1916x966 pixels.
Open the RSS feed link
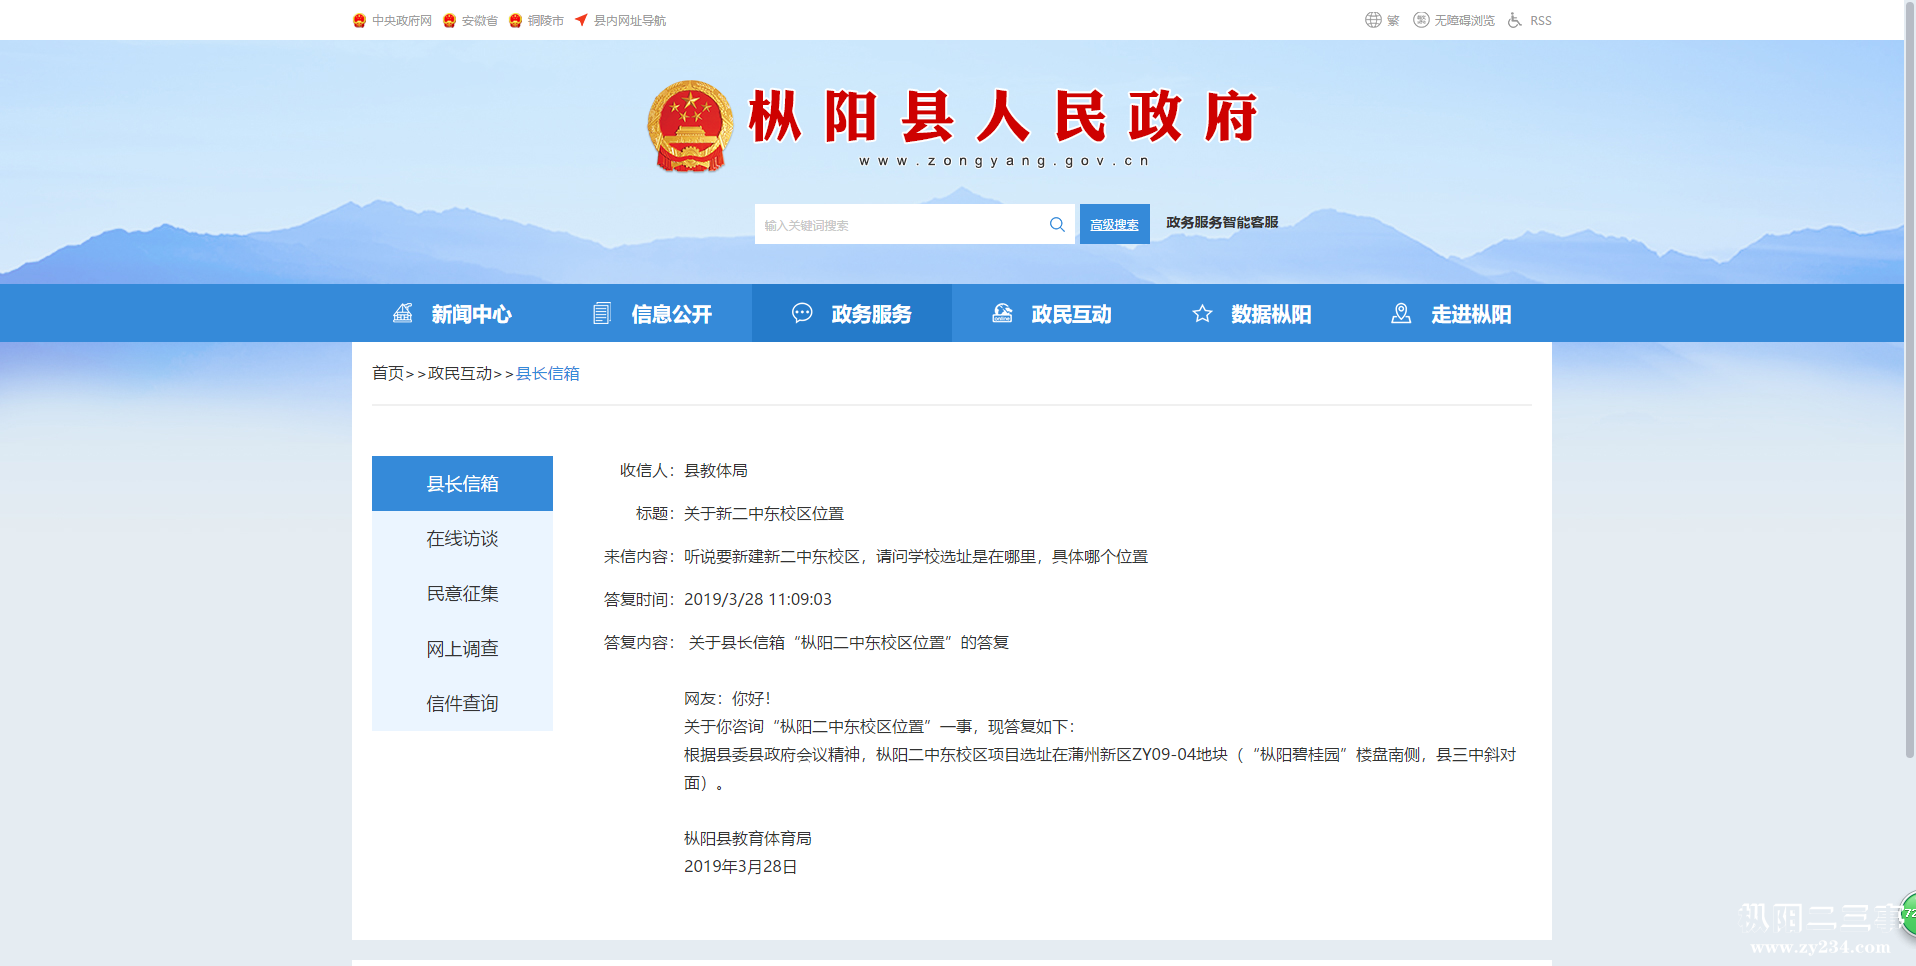1541,20
